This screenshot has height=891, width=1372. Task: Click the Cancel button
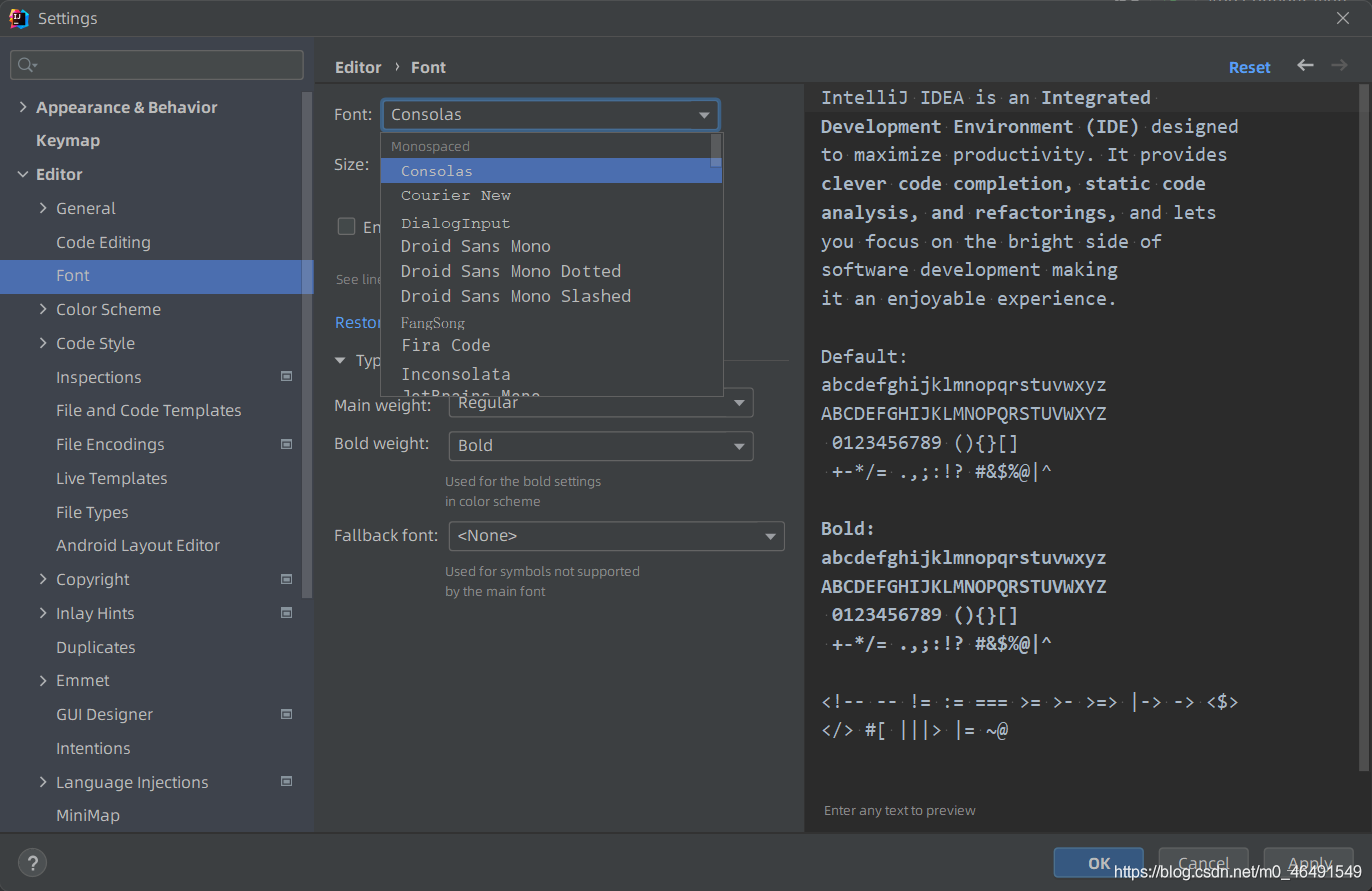pyautogui.click(x=1203, y=863)
